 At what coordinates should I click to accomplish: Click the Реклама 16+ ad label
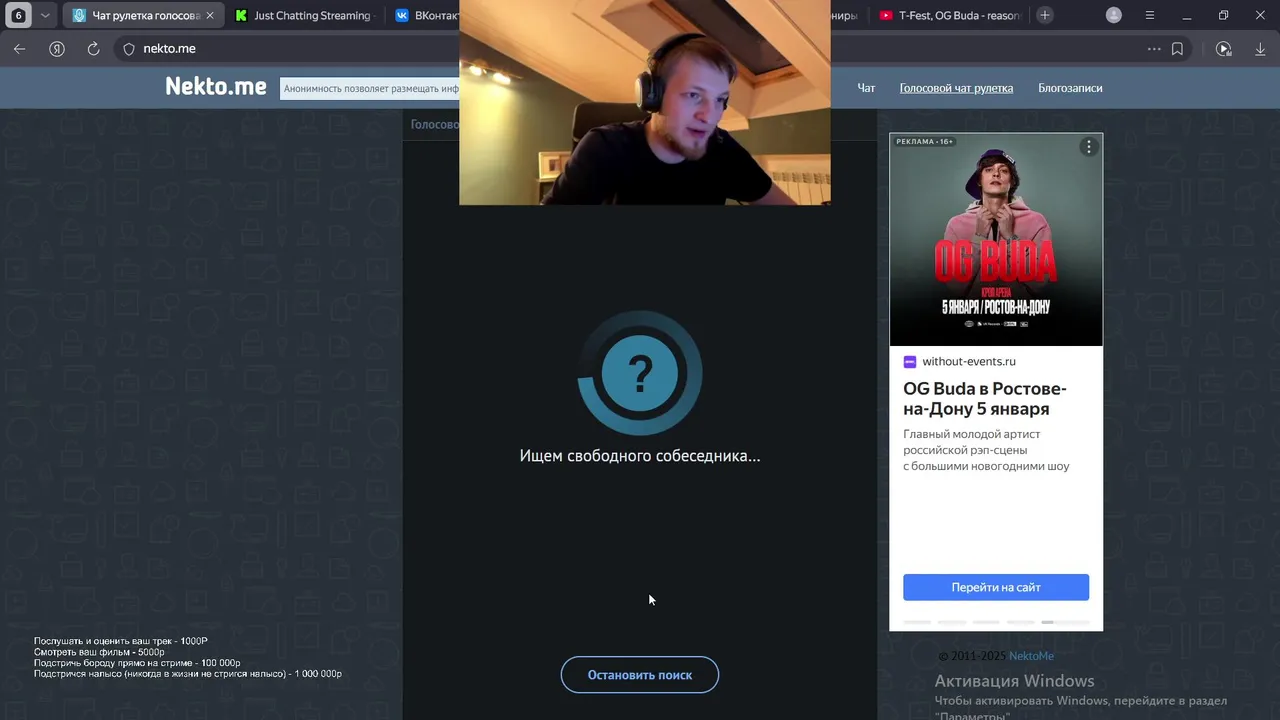925,142
